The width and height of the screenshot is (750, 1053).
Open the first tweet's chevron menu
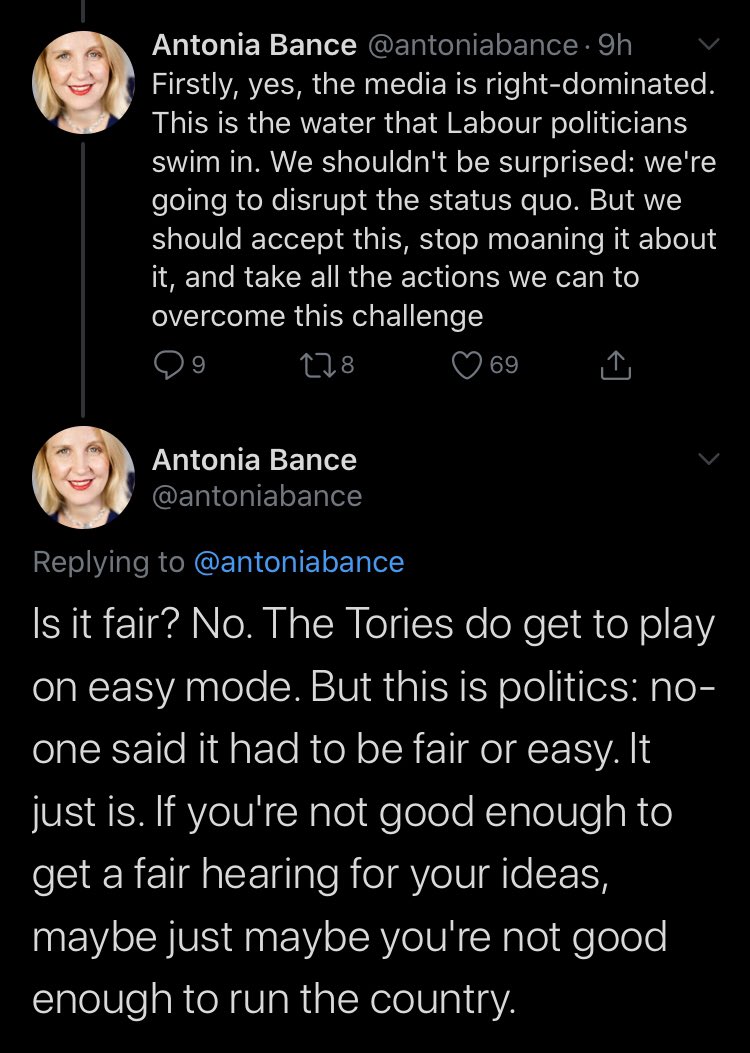click(x=709, y=44)
